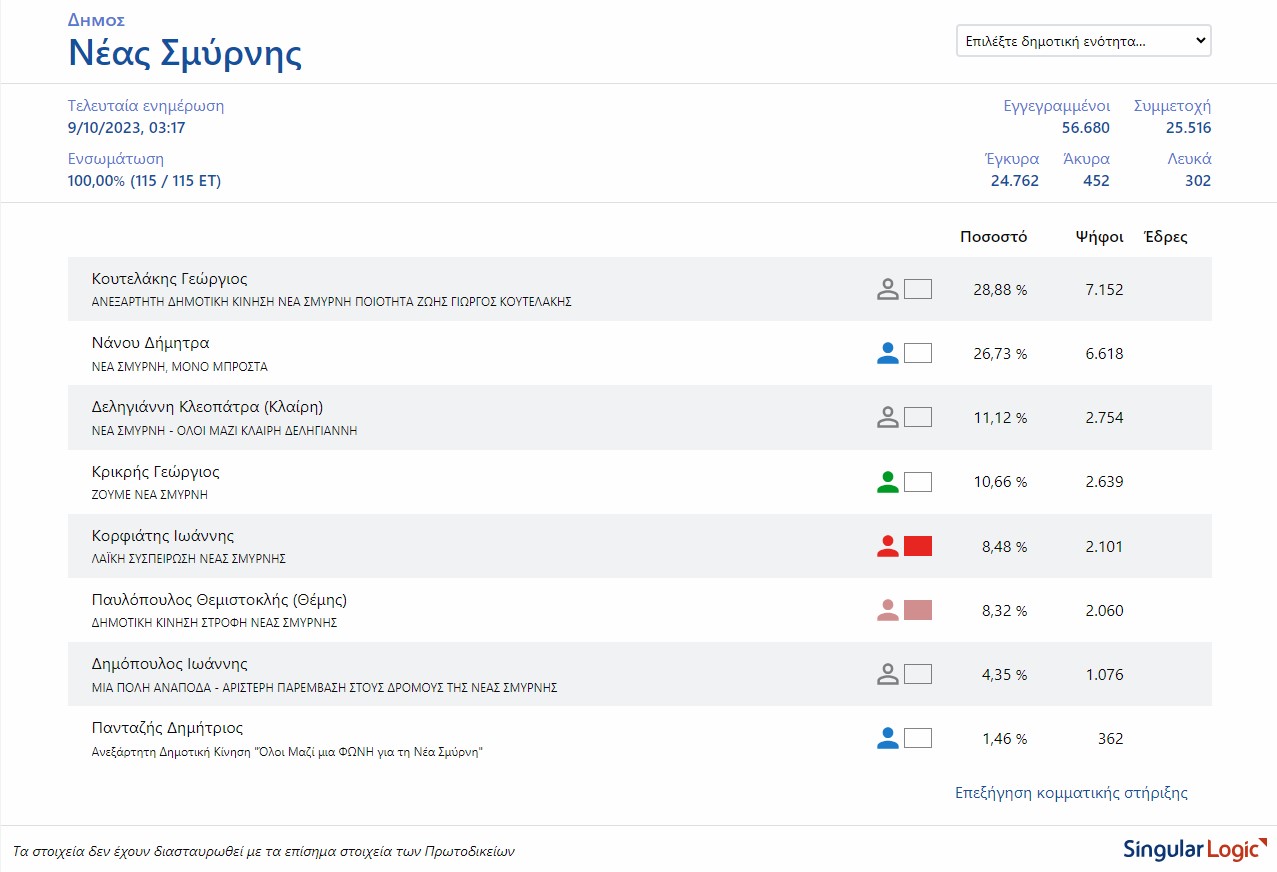Screen dimensions: 1277x872
Task: Open the 'Επεξήγηση κομματικής στήριξης' link
Action: click(1071, 793)
